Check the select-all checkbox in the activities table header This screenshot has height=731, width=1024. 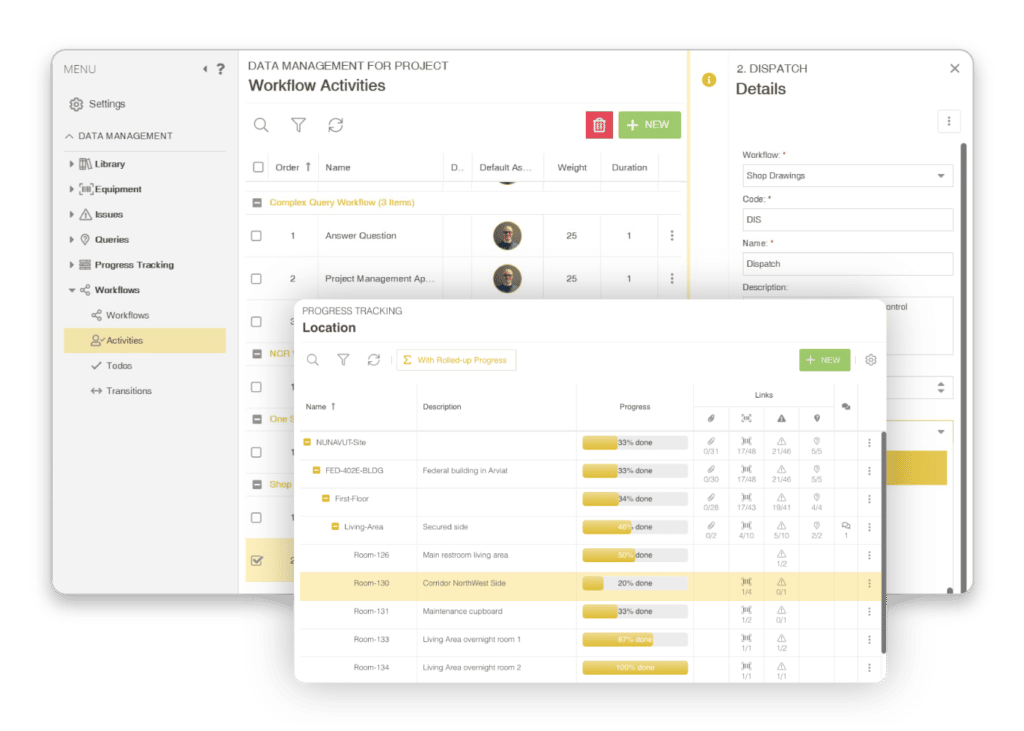[256, 167]
